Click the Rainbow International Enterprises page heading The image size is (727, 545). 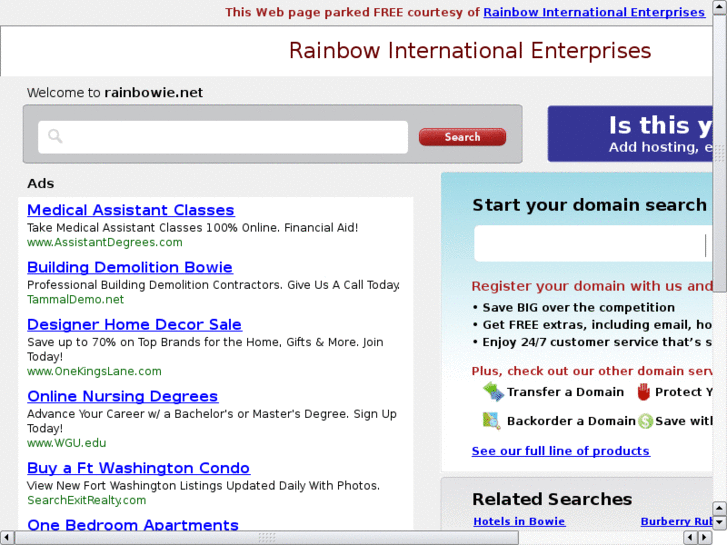coord(470,51)
